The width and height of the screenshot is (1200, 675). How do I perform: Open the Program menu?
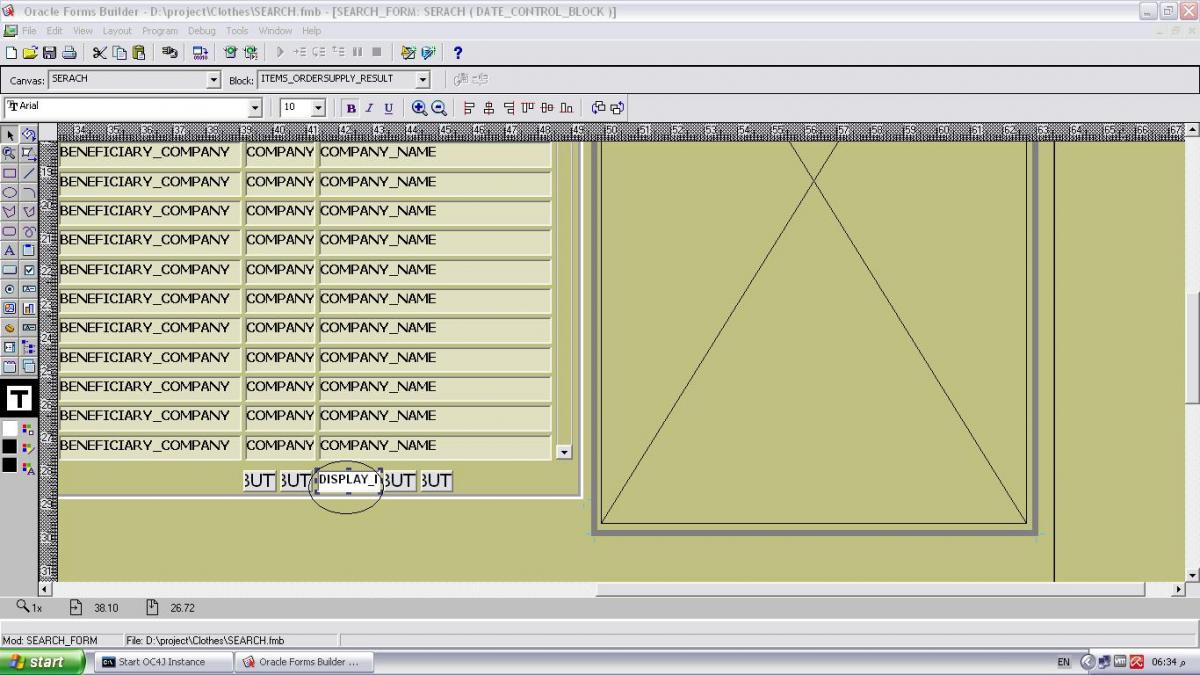coord(159,31)
